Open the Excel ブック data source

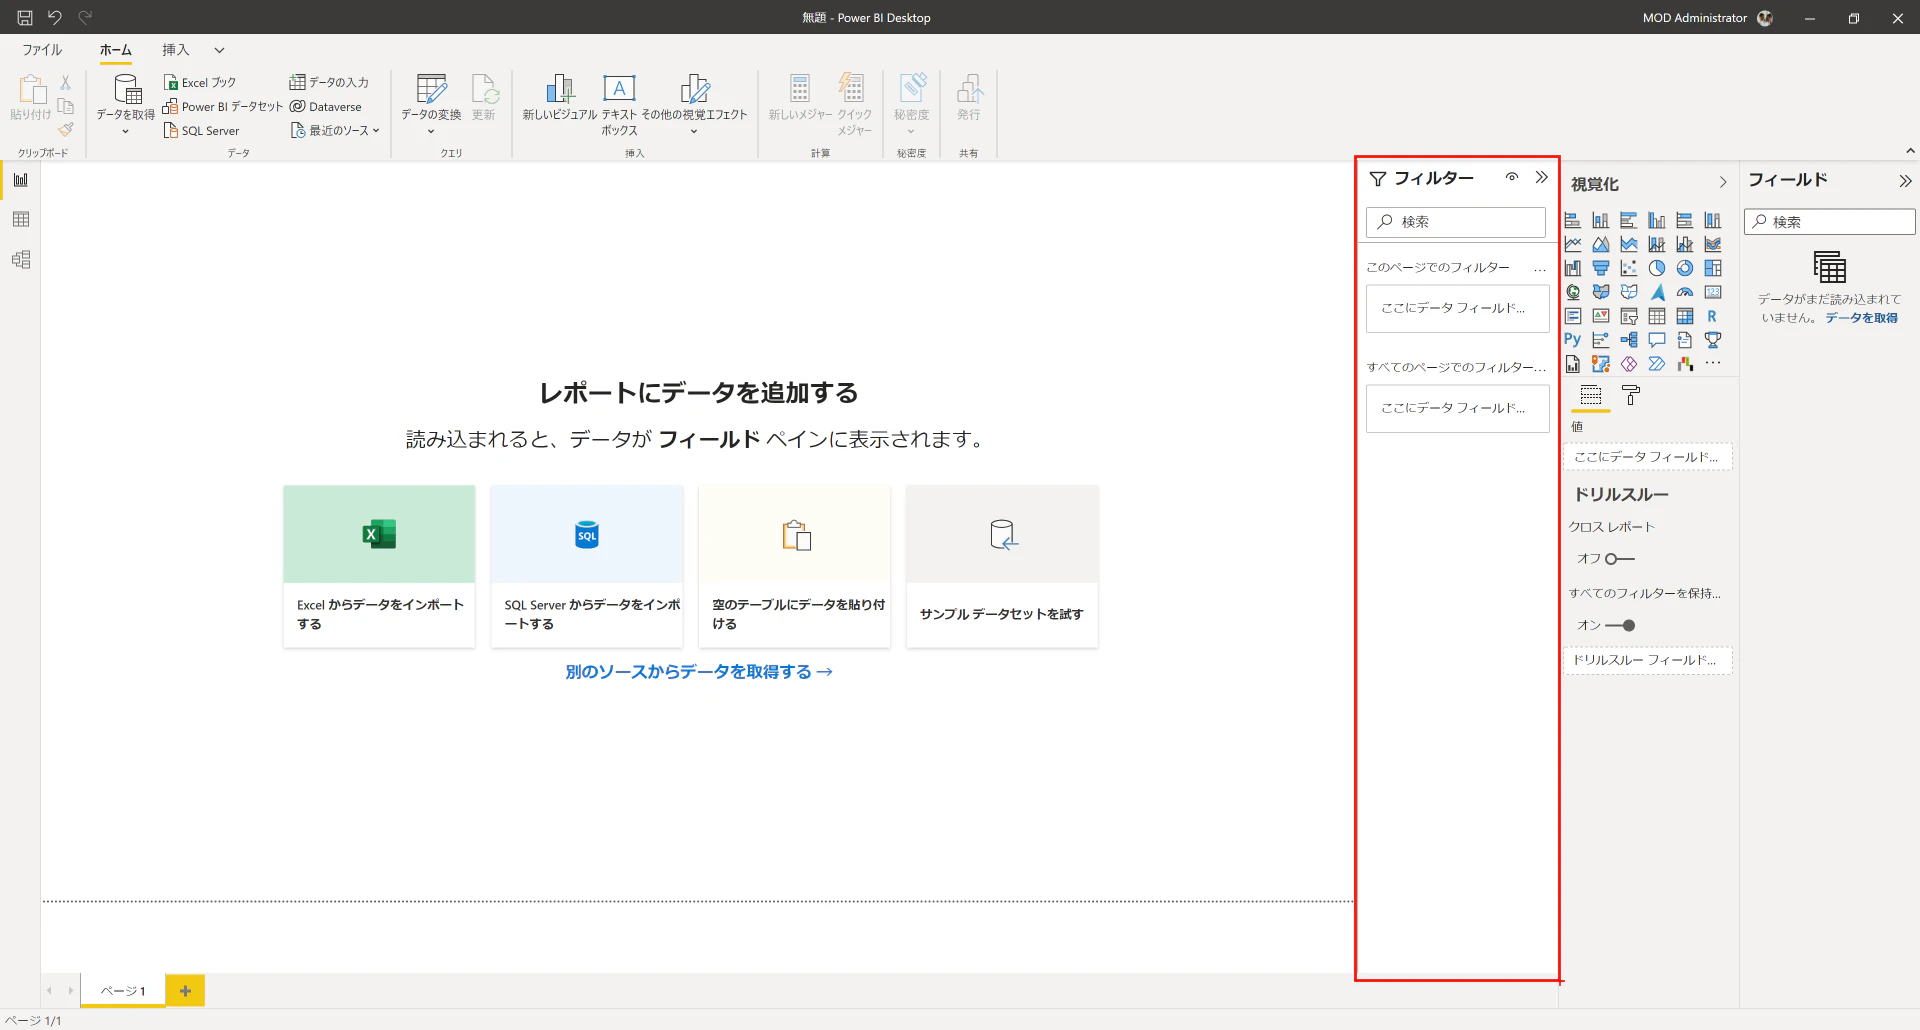point(200,82)
